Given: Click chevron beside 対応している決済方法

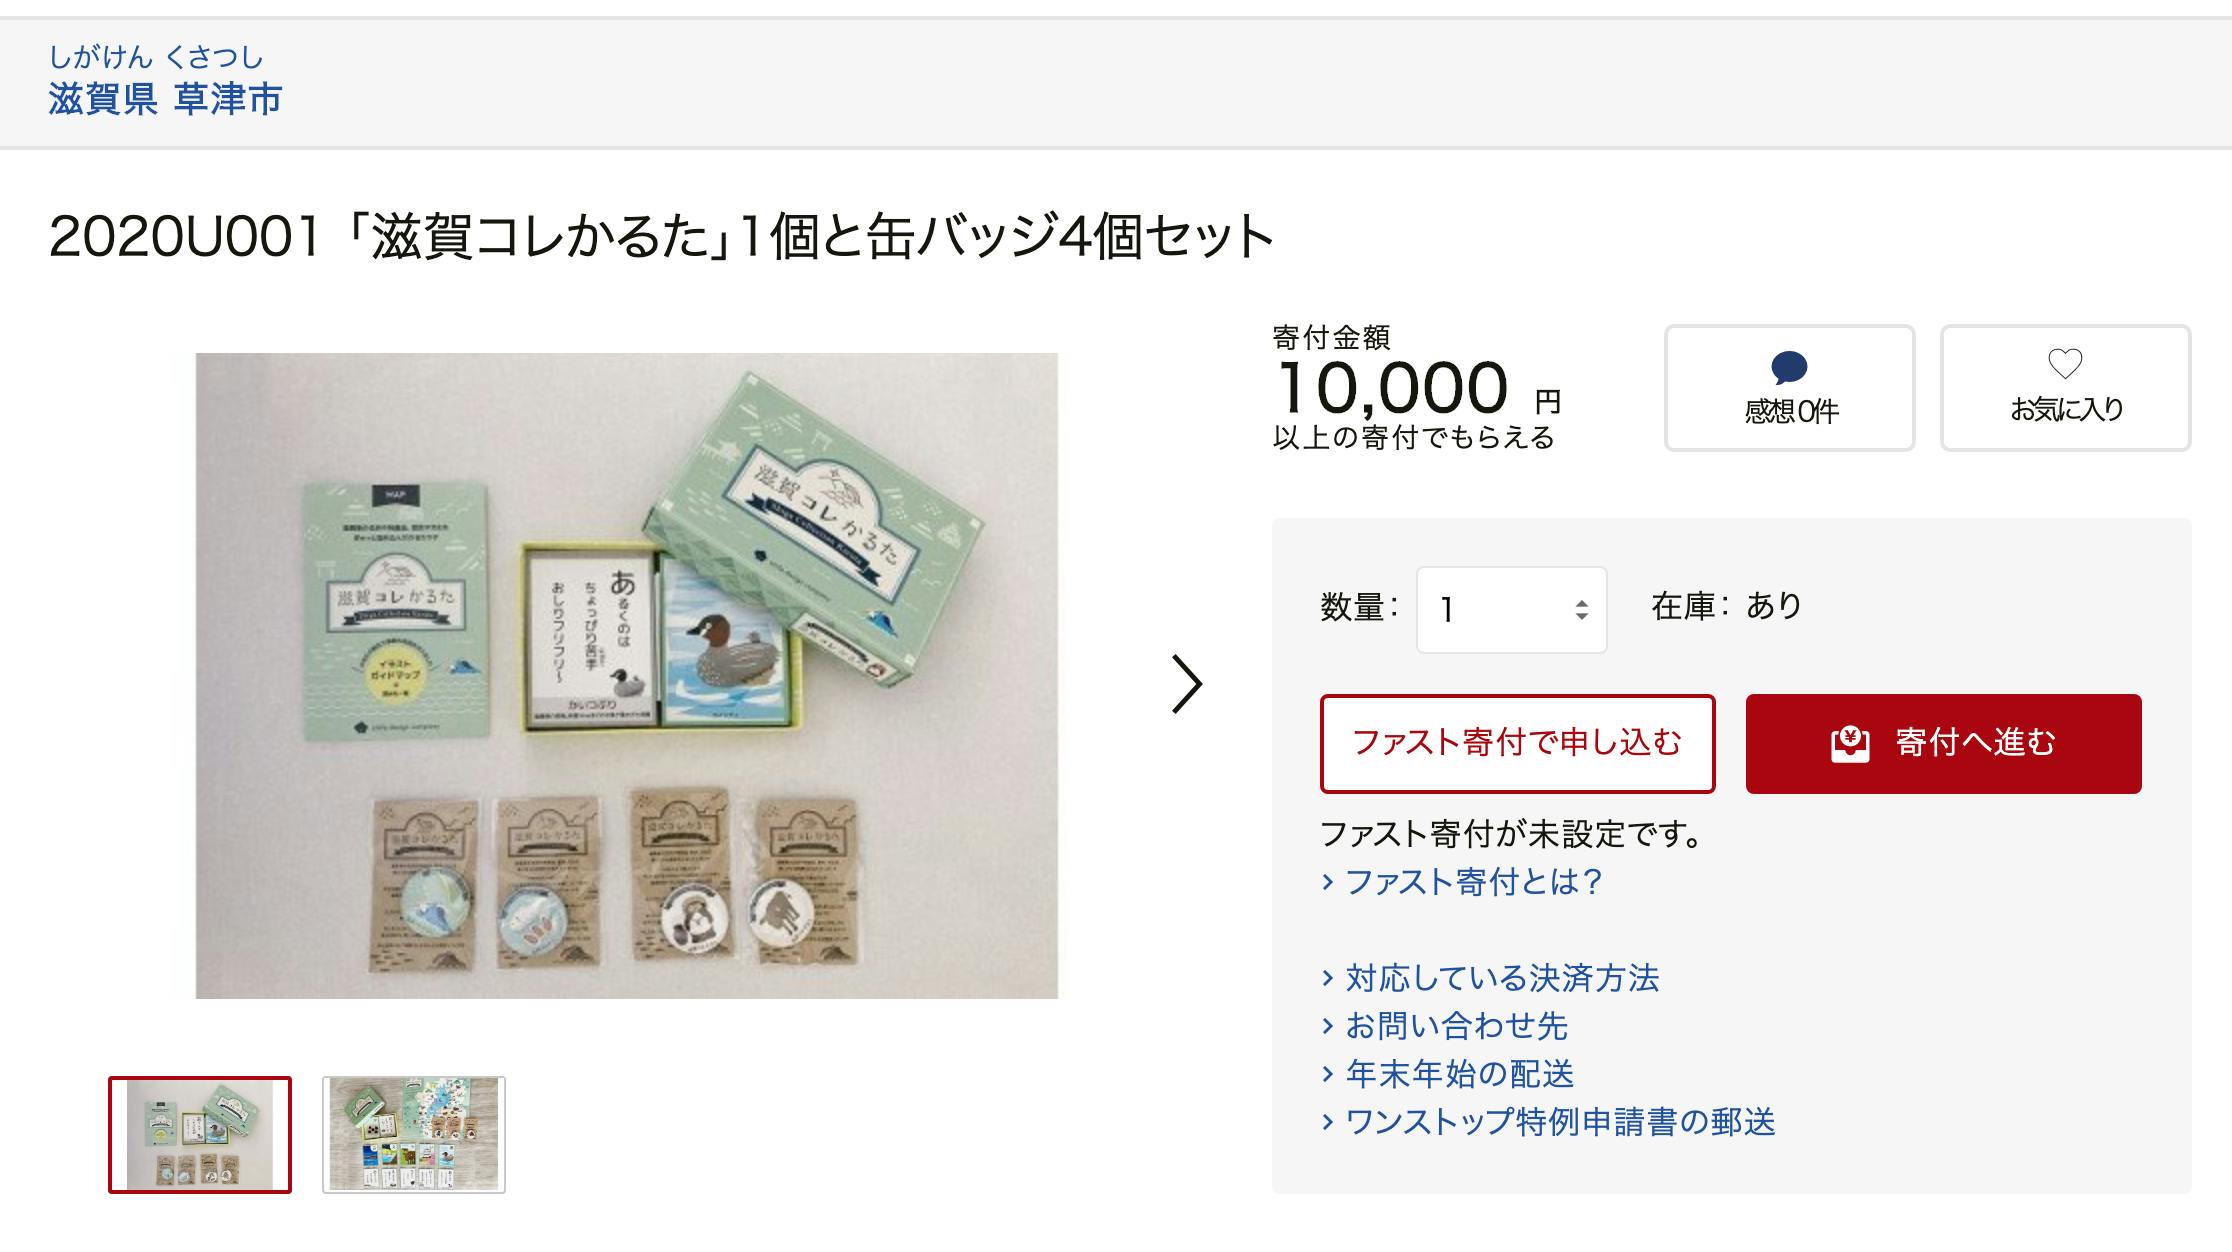Looking at the screenshot, I should (x=1328, y=978).
